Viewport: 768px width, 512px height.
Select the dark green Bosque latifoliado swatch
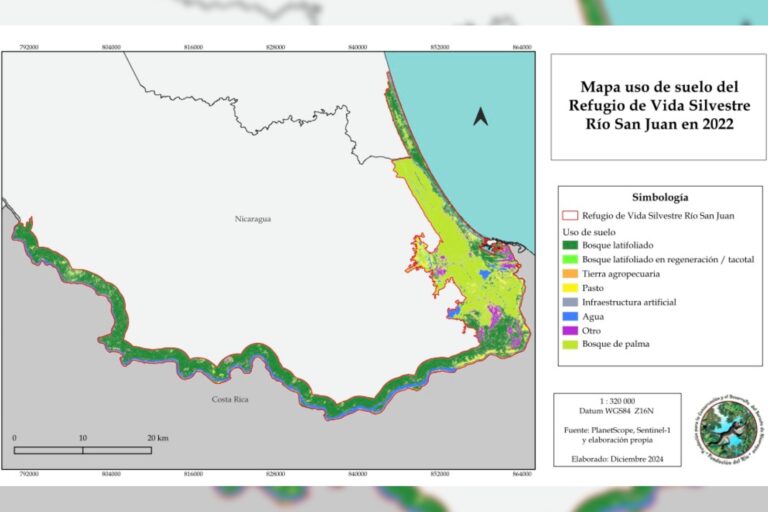pos(570,245)
